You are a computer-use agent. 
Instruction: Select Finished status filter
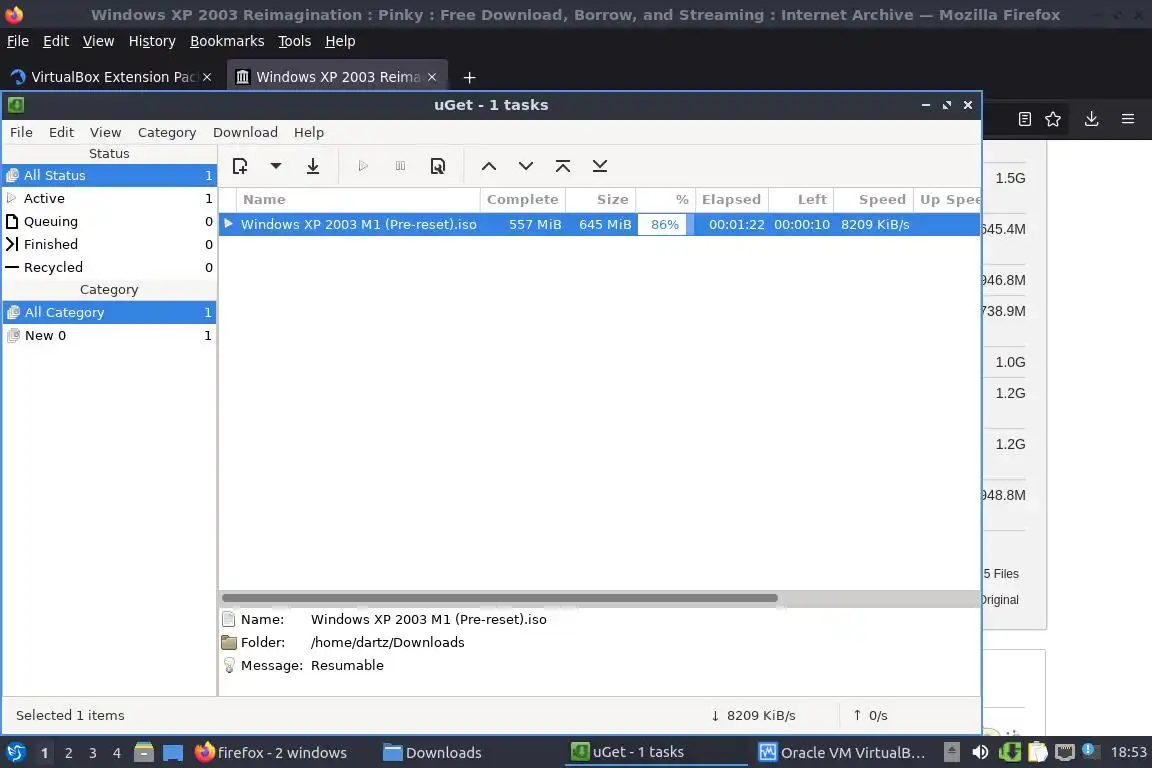[x=109, y=244]
